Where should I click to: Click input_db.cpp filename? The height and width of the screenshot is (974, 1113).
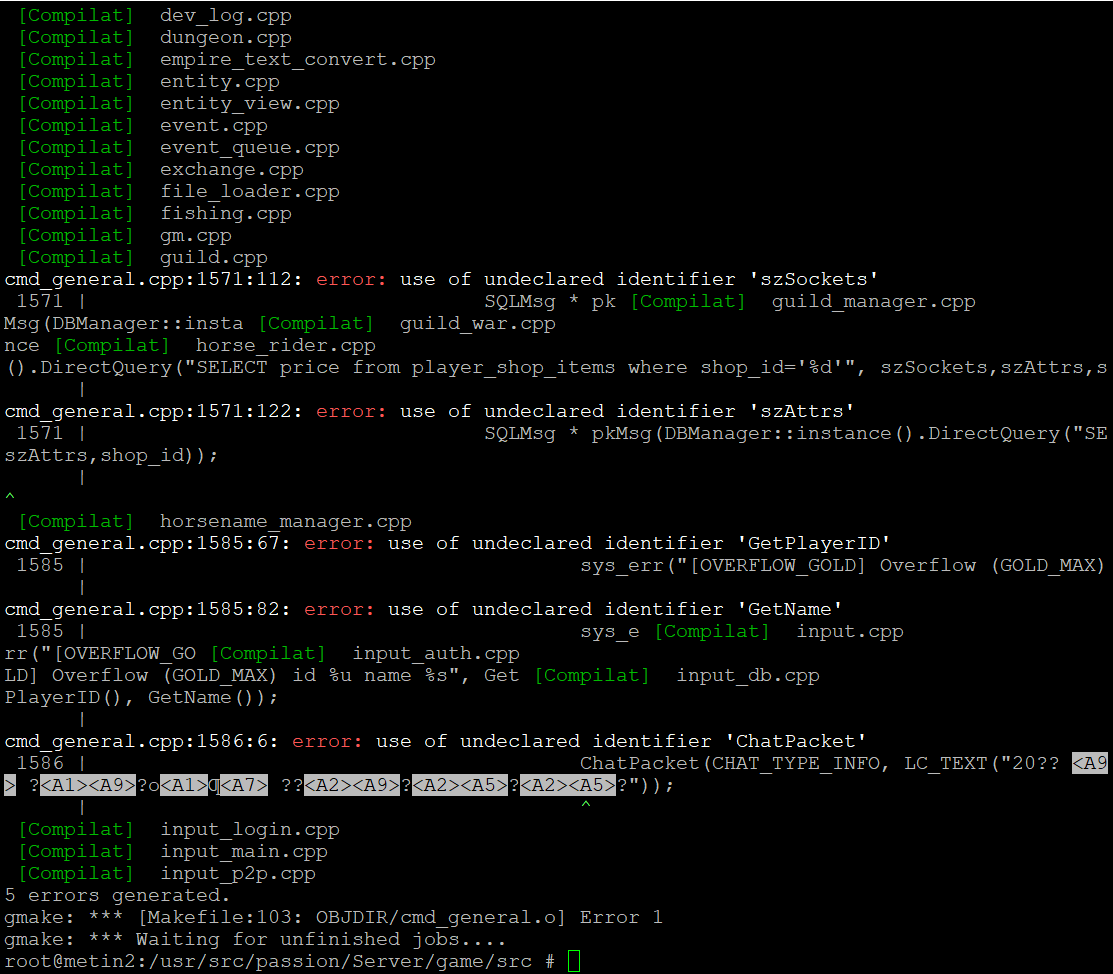(x=747, y=676)
